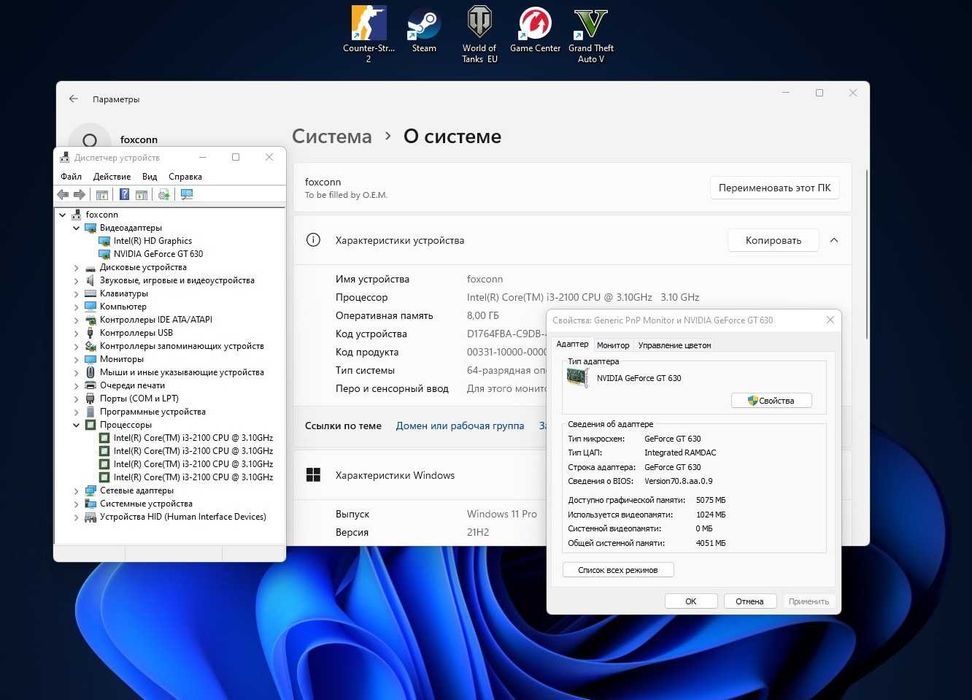Screen dimensions: 972x700
Task: Expand the Компьютер tree node
Action: (76, 307)
